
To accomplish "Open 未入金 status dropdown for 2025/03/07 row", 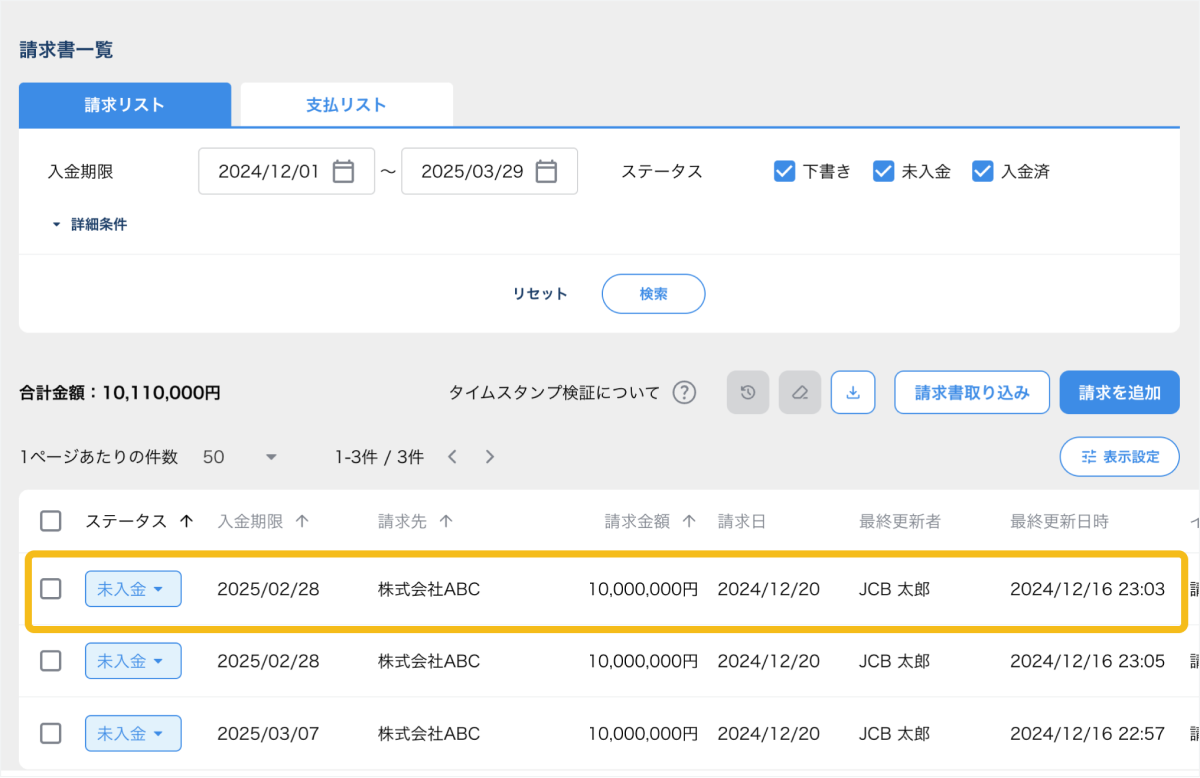I will point(133,734).
